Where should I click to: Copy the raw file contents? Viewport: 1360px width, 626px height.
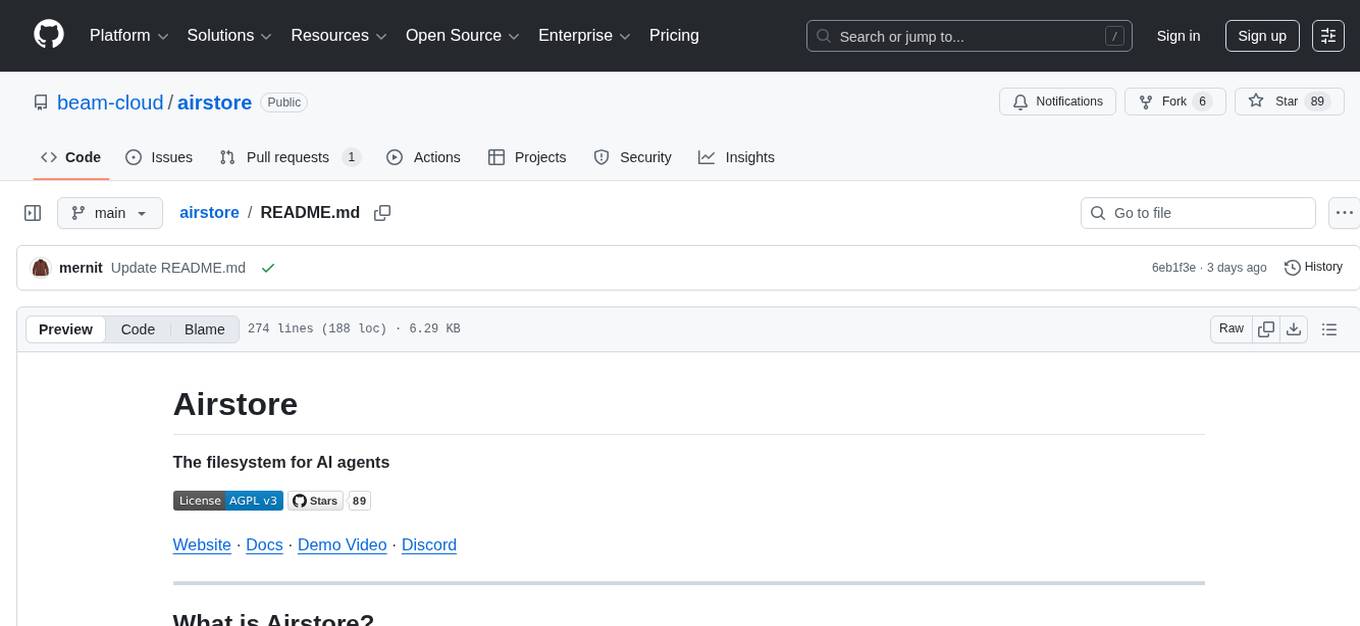(1266, 328)
